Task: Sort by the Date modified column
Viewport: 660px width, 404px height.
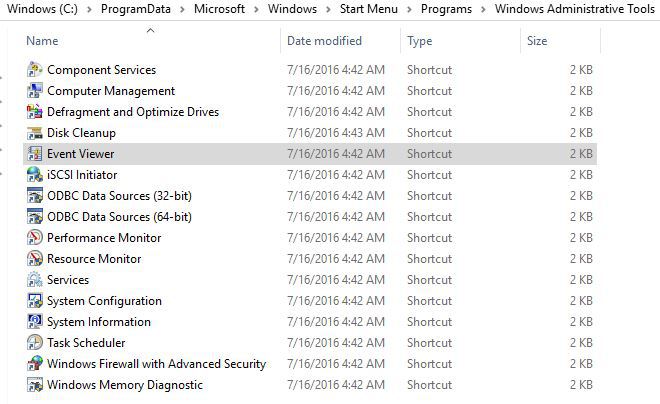Action: pyautogui.click(x=324, y=41)
